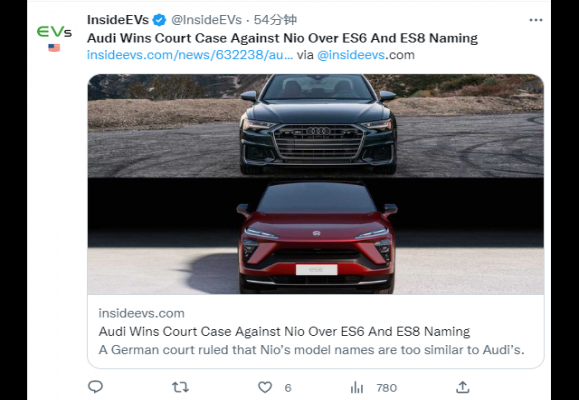Click the @InsideEVs handle
Screen dimensions: 579x400
(206, 20)
